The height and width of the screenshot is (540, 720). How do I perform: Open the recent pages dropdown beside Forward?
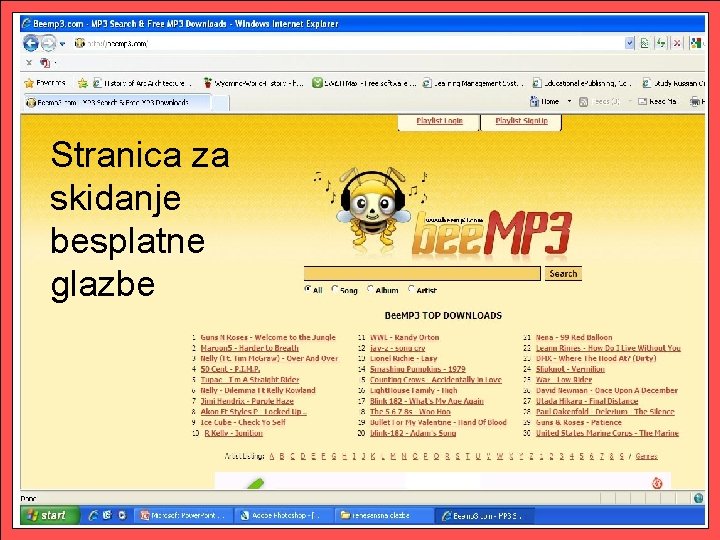pos(62,44)
